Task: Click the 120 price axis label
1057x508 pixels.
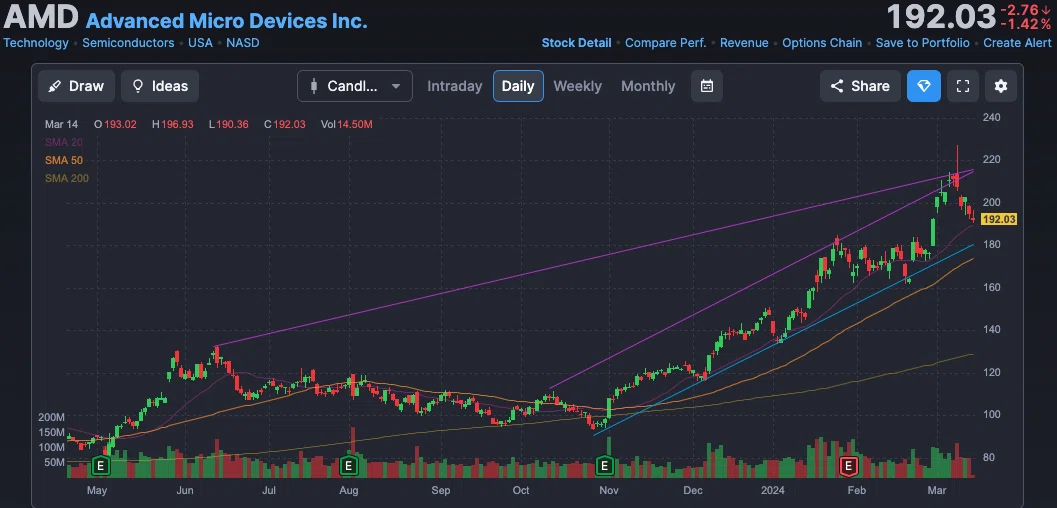Action: click(x=992, y=373)
